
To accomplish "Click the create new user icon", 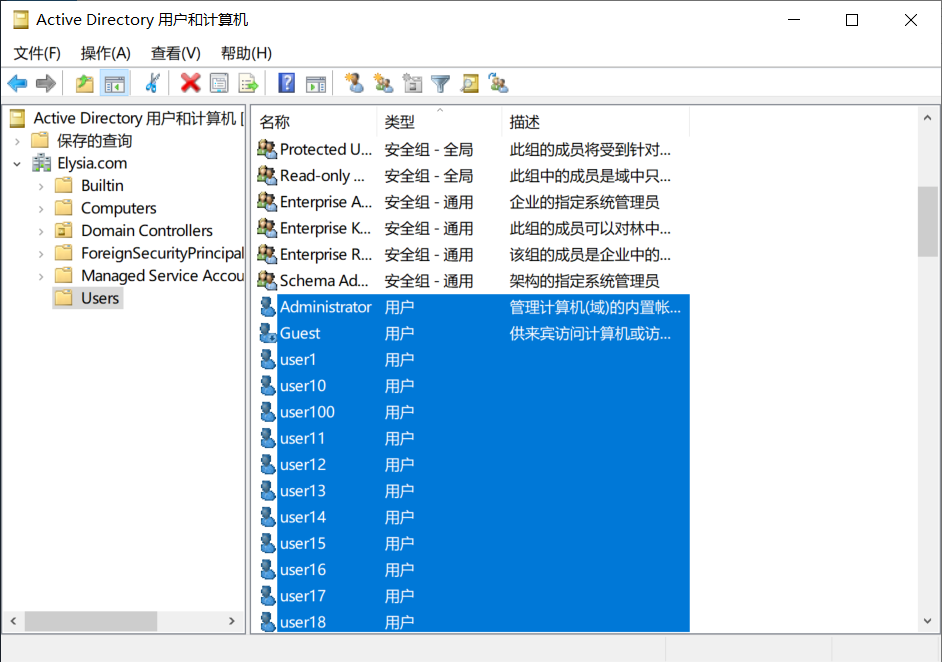I will click(x=354, y=83).
